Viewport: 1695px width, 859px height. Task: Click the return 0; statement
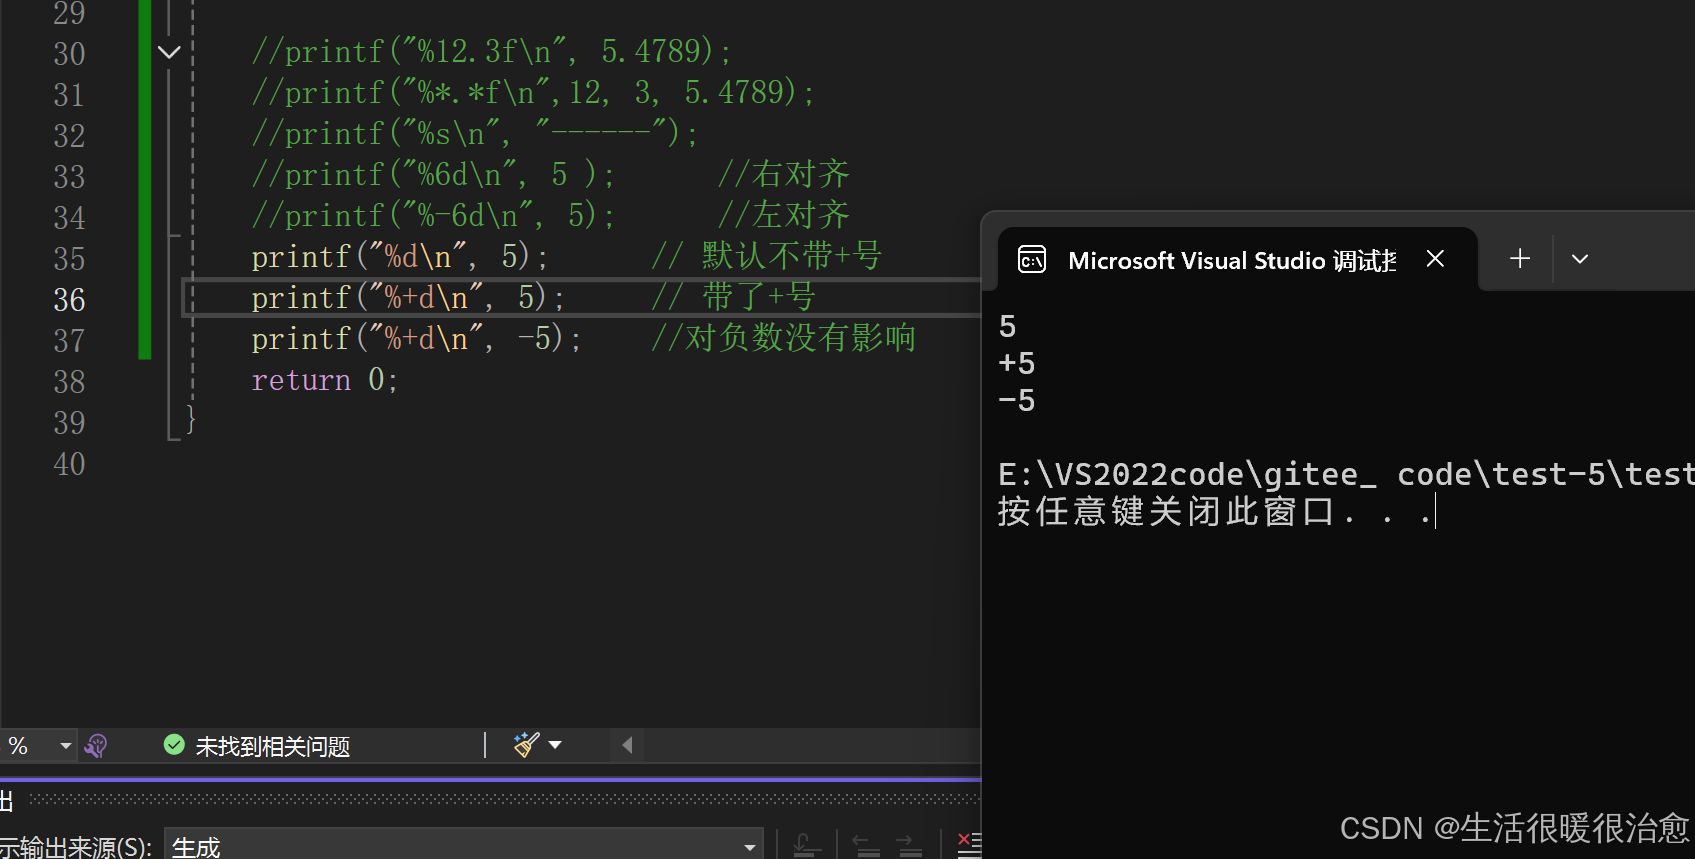click(325, 380)
